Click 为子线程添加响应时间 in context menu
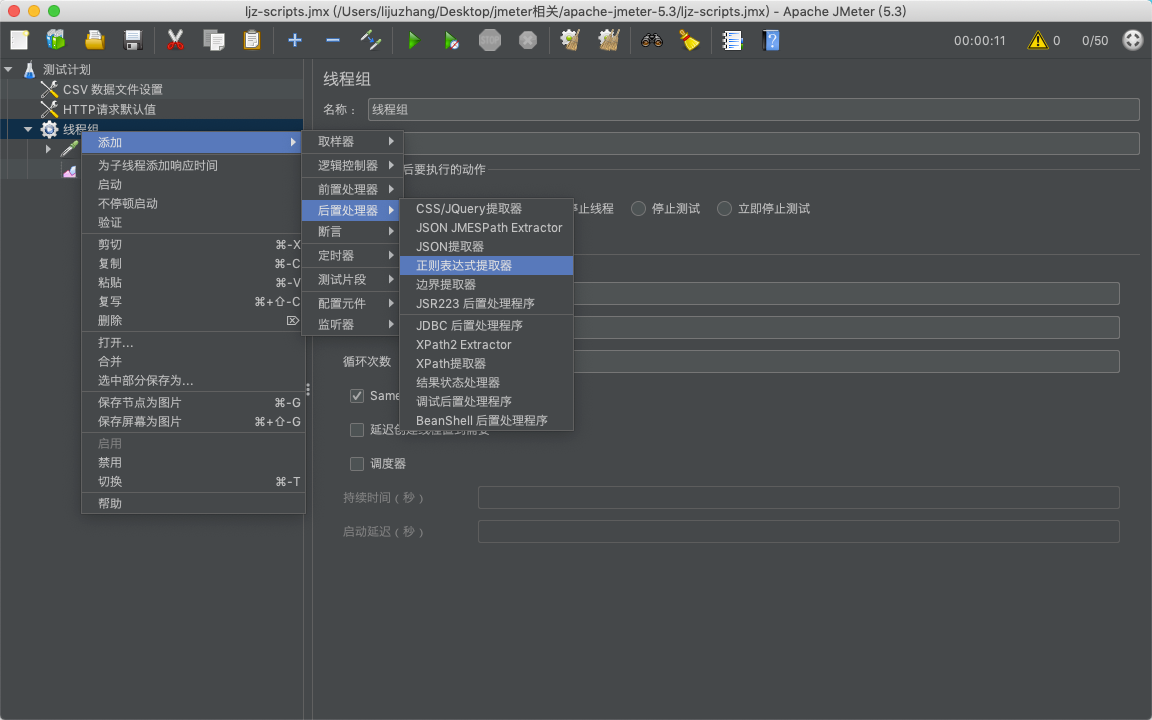1152x720 pixels. click(192, 165)
